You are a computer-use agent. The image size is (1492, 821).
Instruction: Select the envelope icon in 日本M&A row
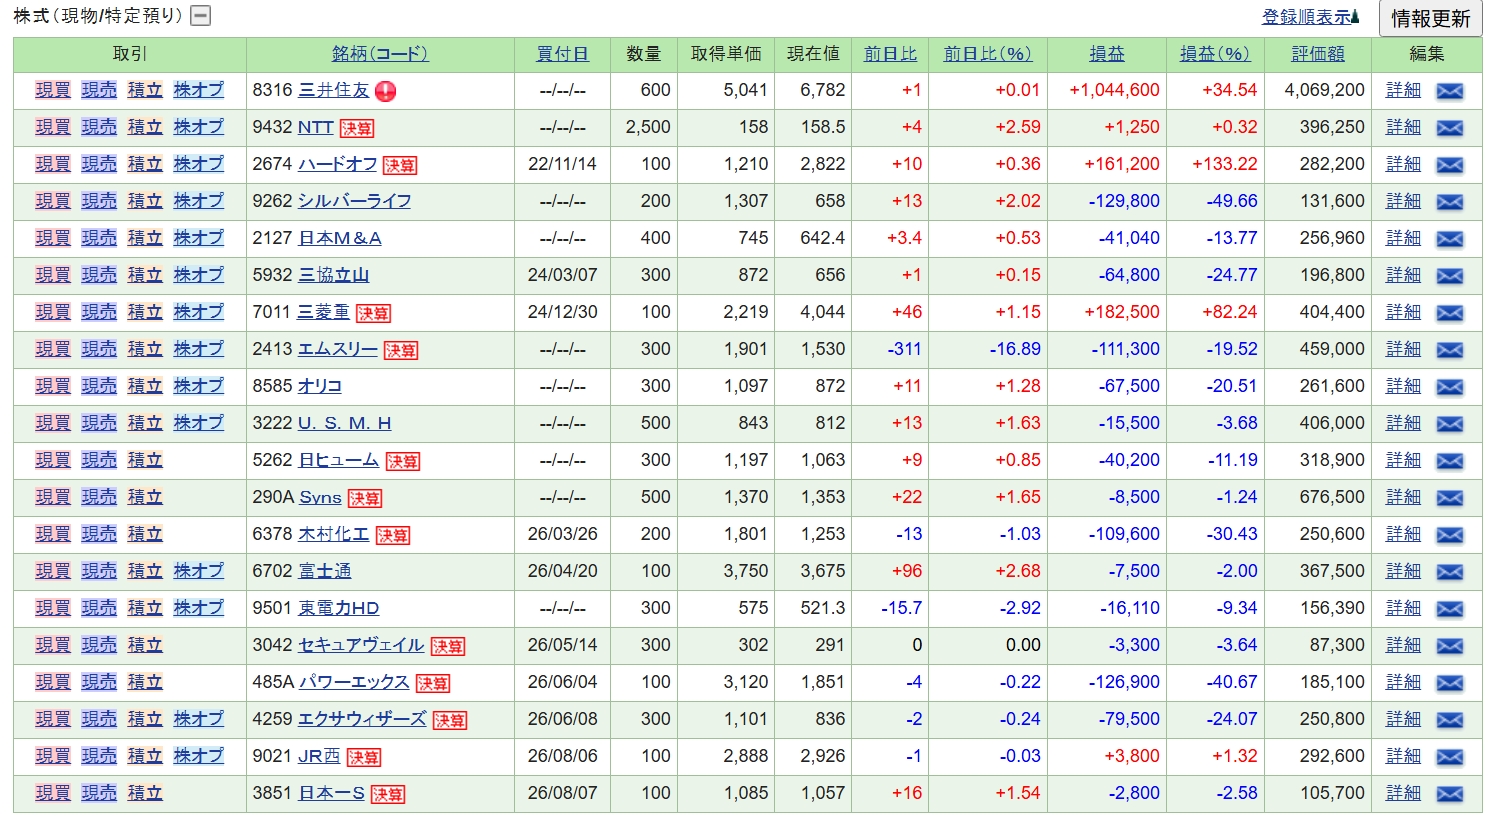[x=1449, y=239]
